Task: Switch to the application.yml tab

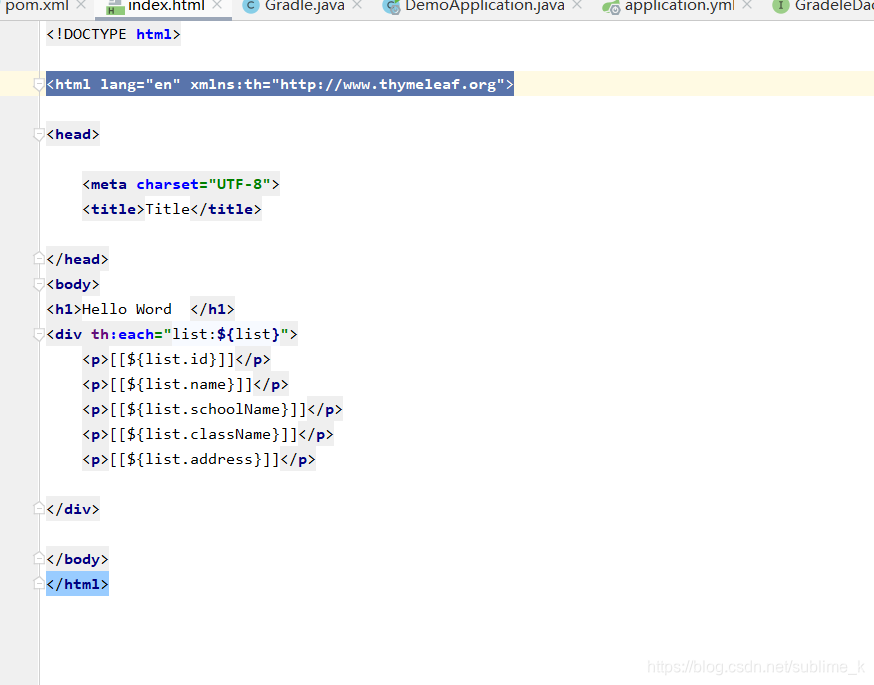Action: click(x=679, y=6)
